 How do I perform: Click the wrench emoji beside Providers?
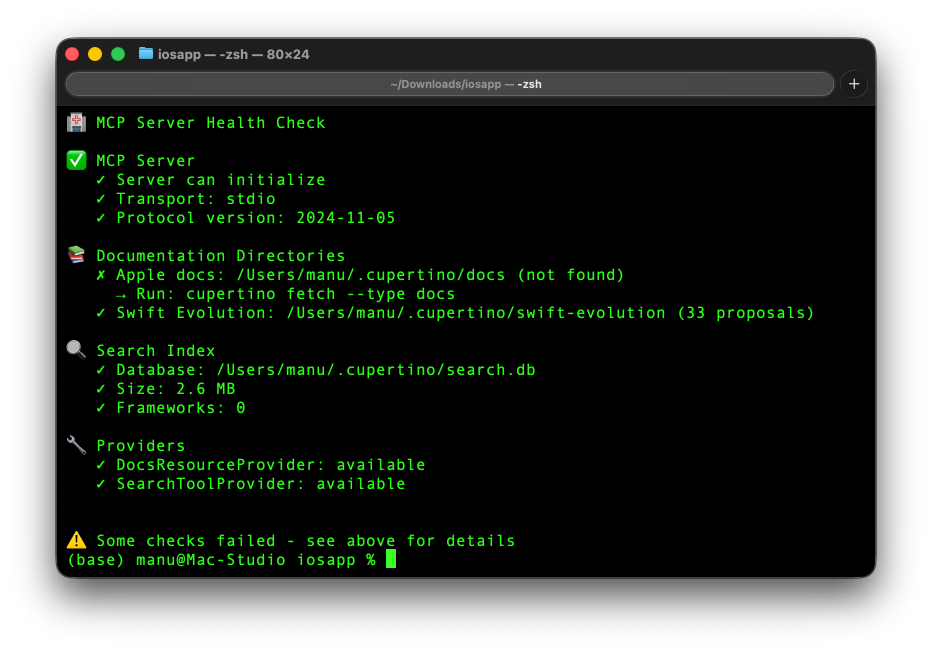pos(76,446)
